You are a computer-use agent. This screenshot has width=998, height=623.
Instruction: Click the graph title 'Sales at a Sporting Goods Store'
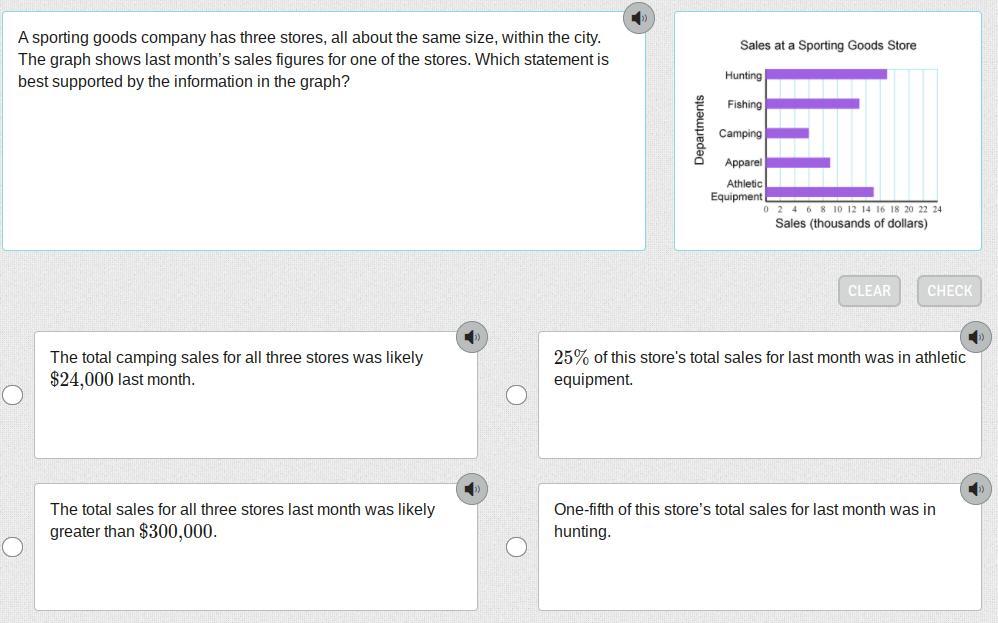tap(827, 45)
